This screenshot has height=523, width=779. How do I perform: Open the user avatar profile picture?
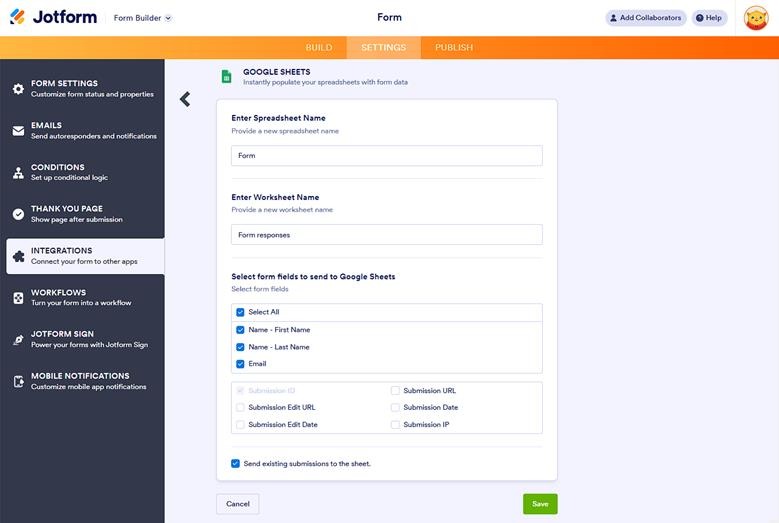[x=756, y=18]
